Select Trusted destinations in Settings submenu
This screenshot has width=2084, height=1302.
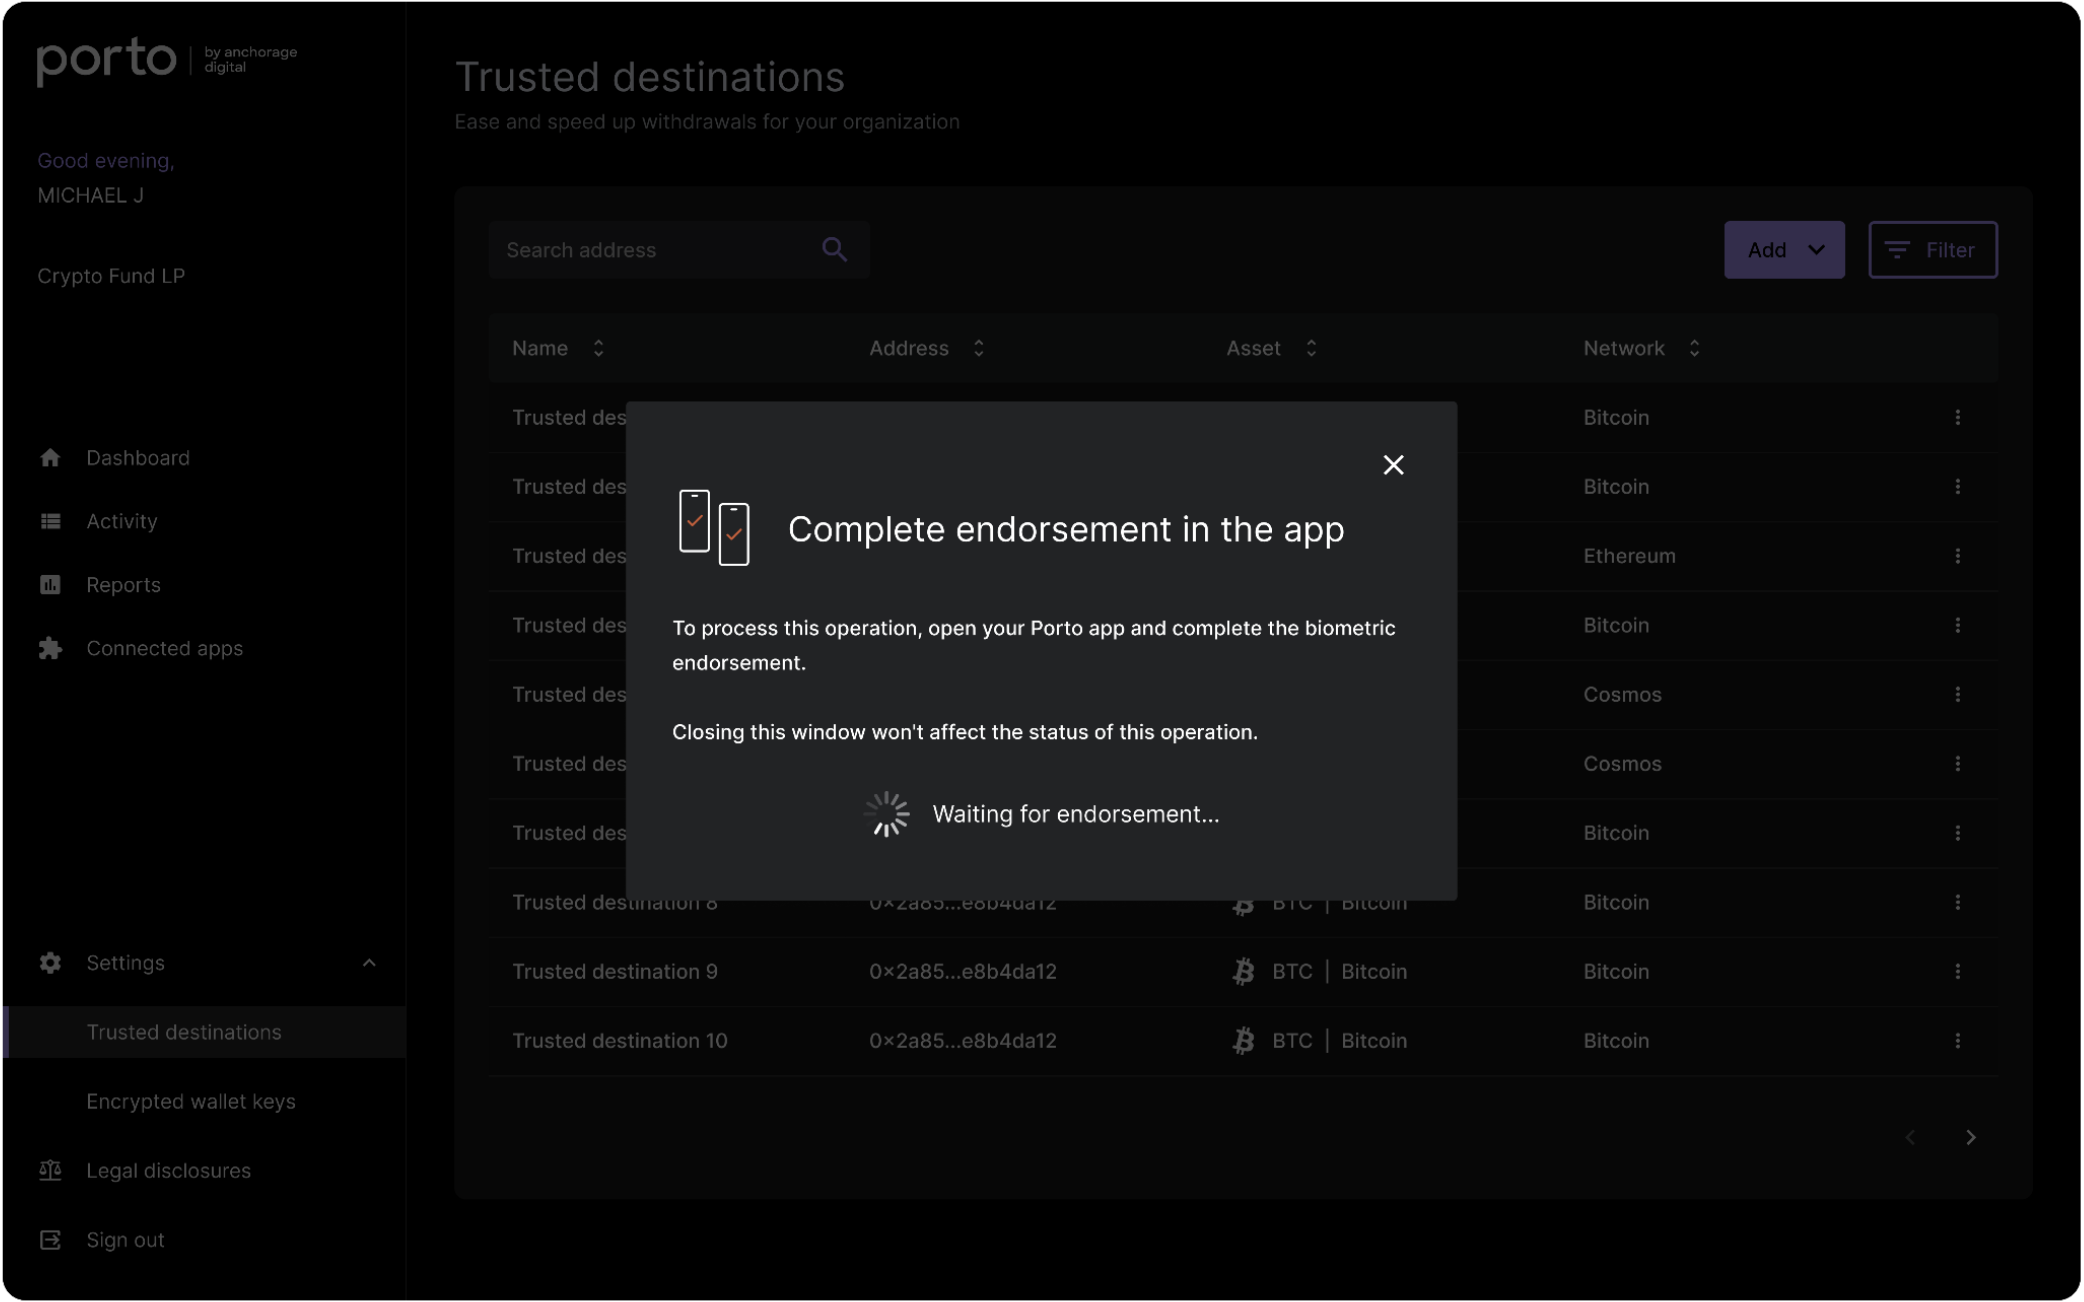tap(184, 1032)
